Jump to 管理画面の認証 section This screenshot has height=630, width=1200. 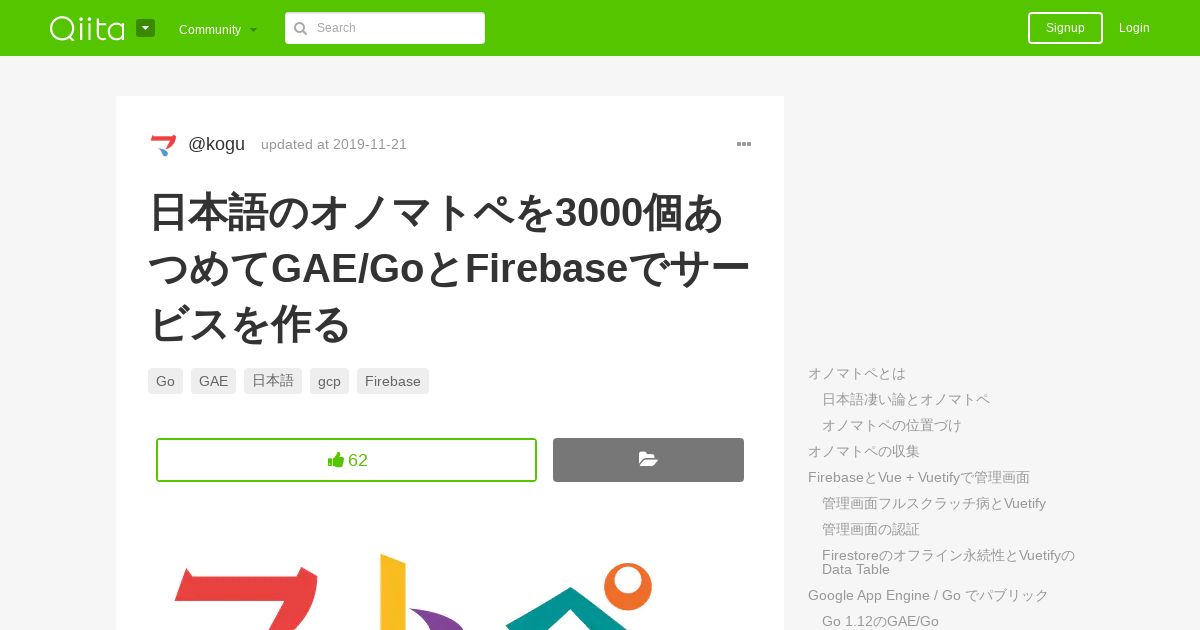click(871, 529)
